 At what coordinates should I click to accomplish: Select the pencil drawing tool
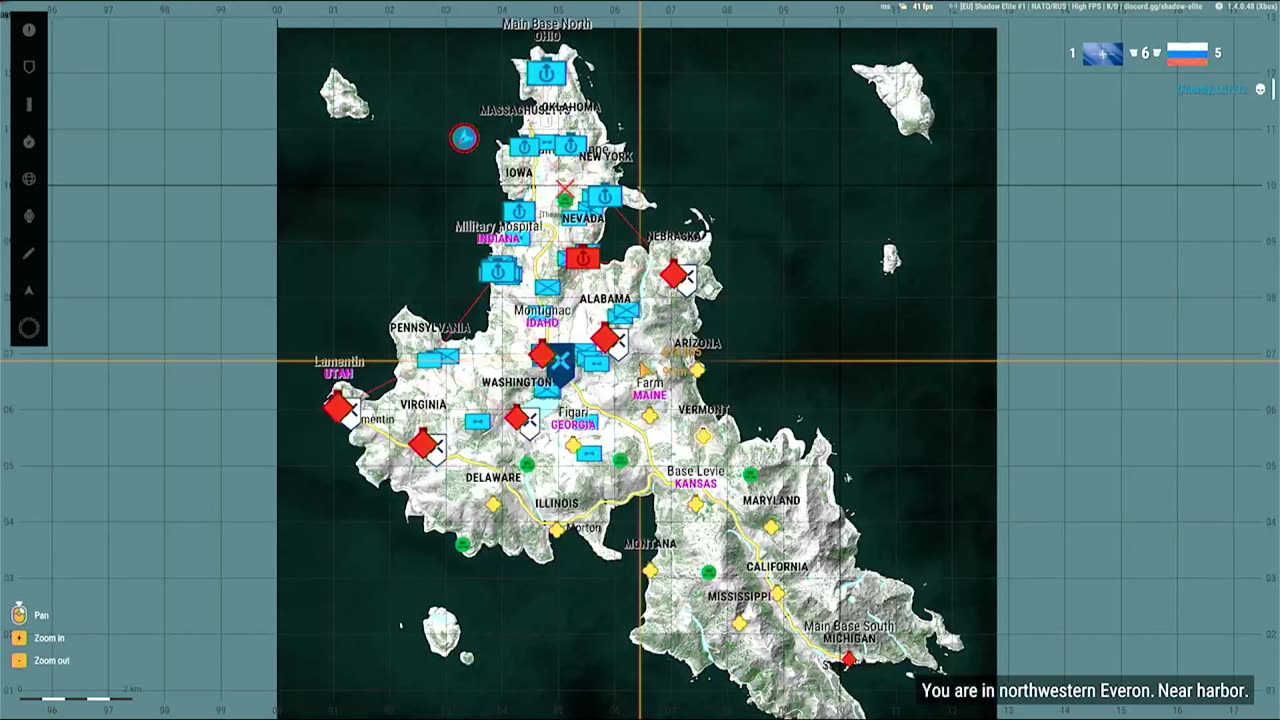pyautogui.click(x=29, y=254)
